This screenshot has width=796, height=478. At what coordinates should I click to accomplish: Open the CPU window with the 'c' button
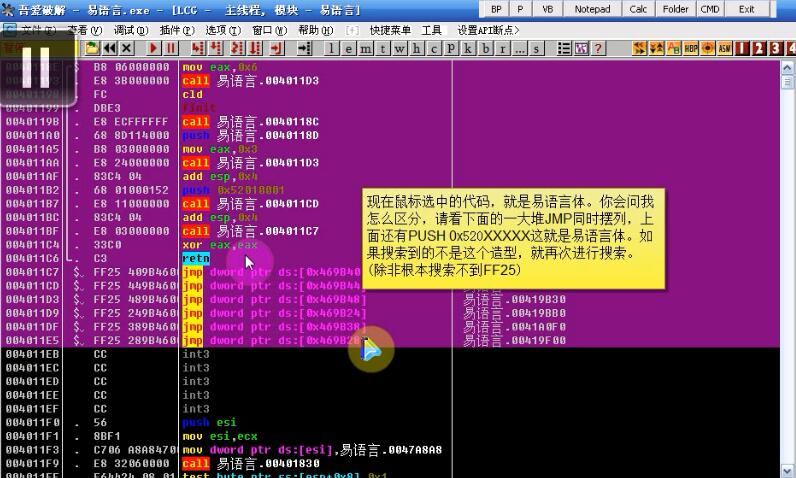(x=434, y=48)
